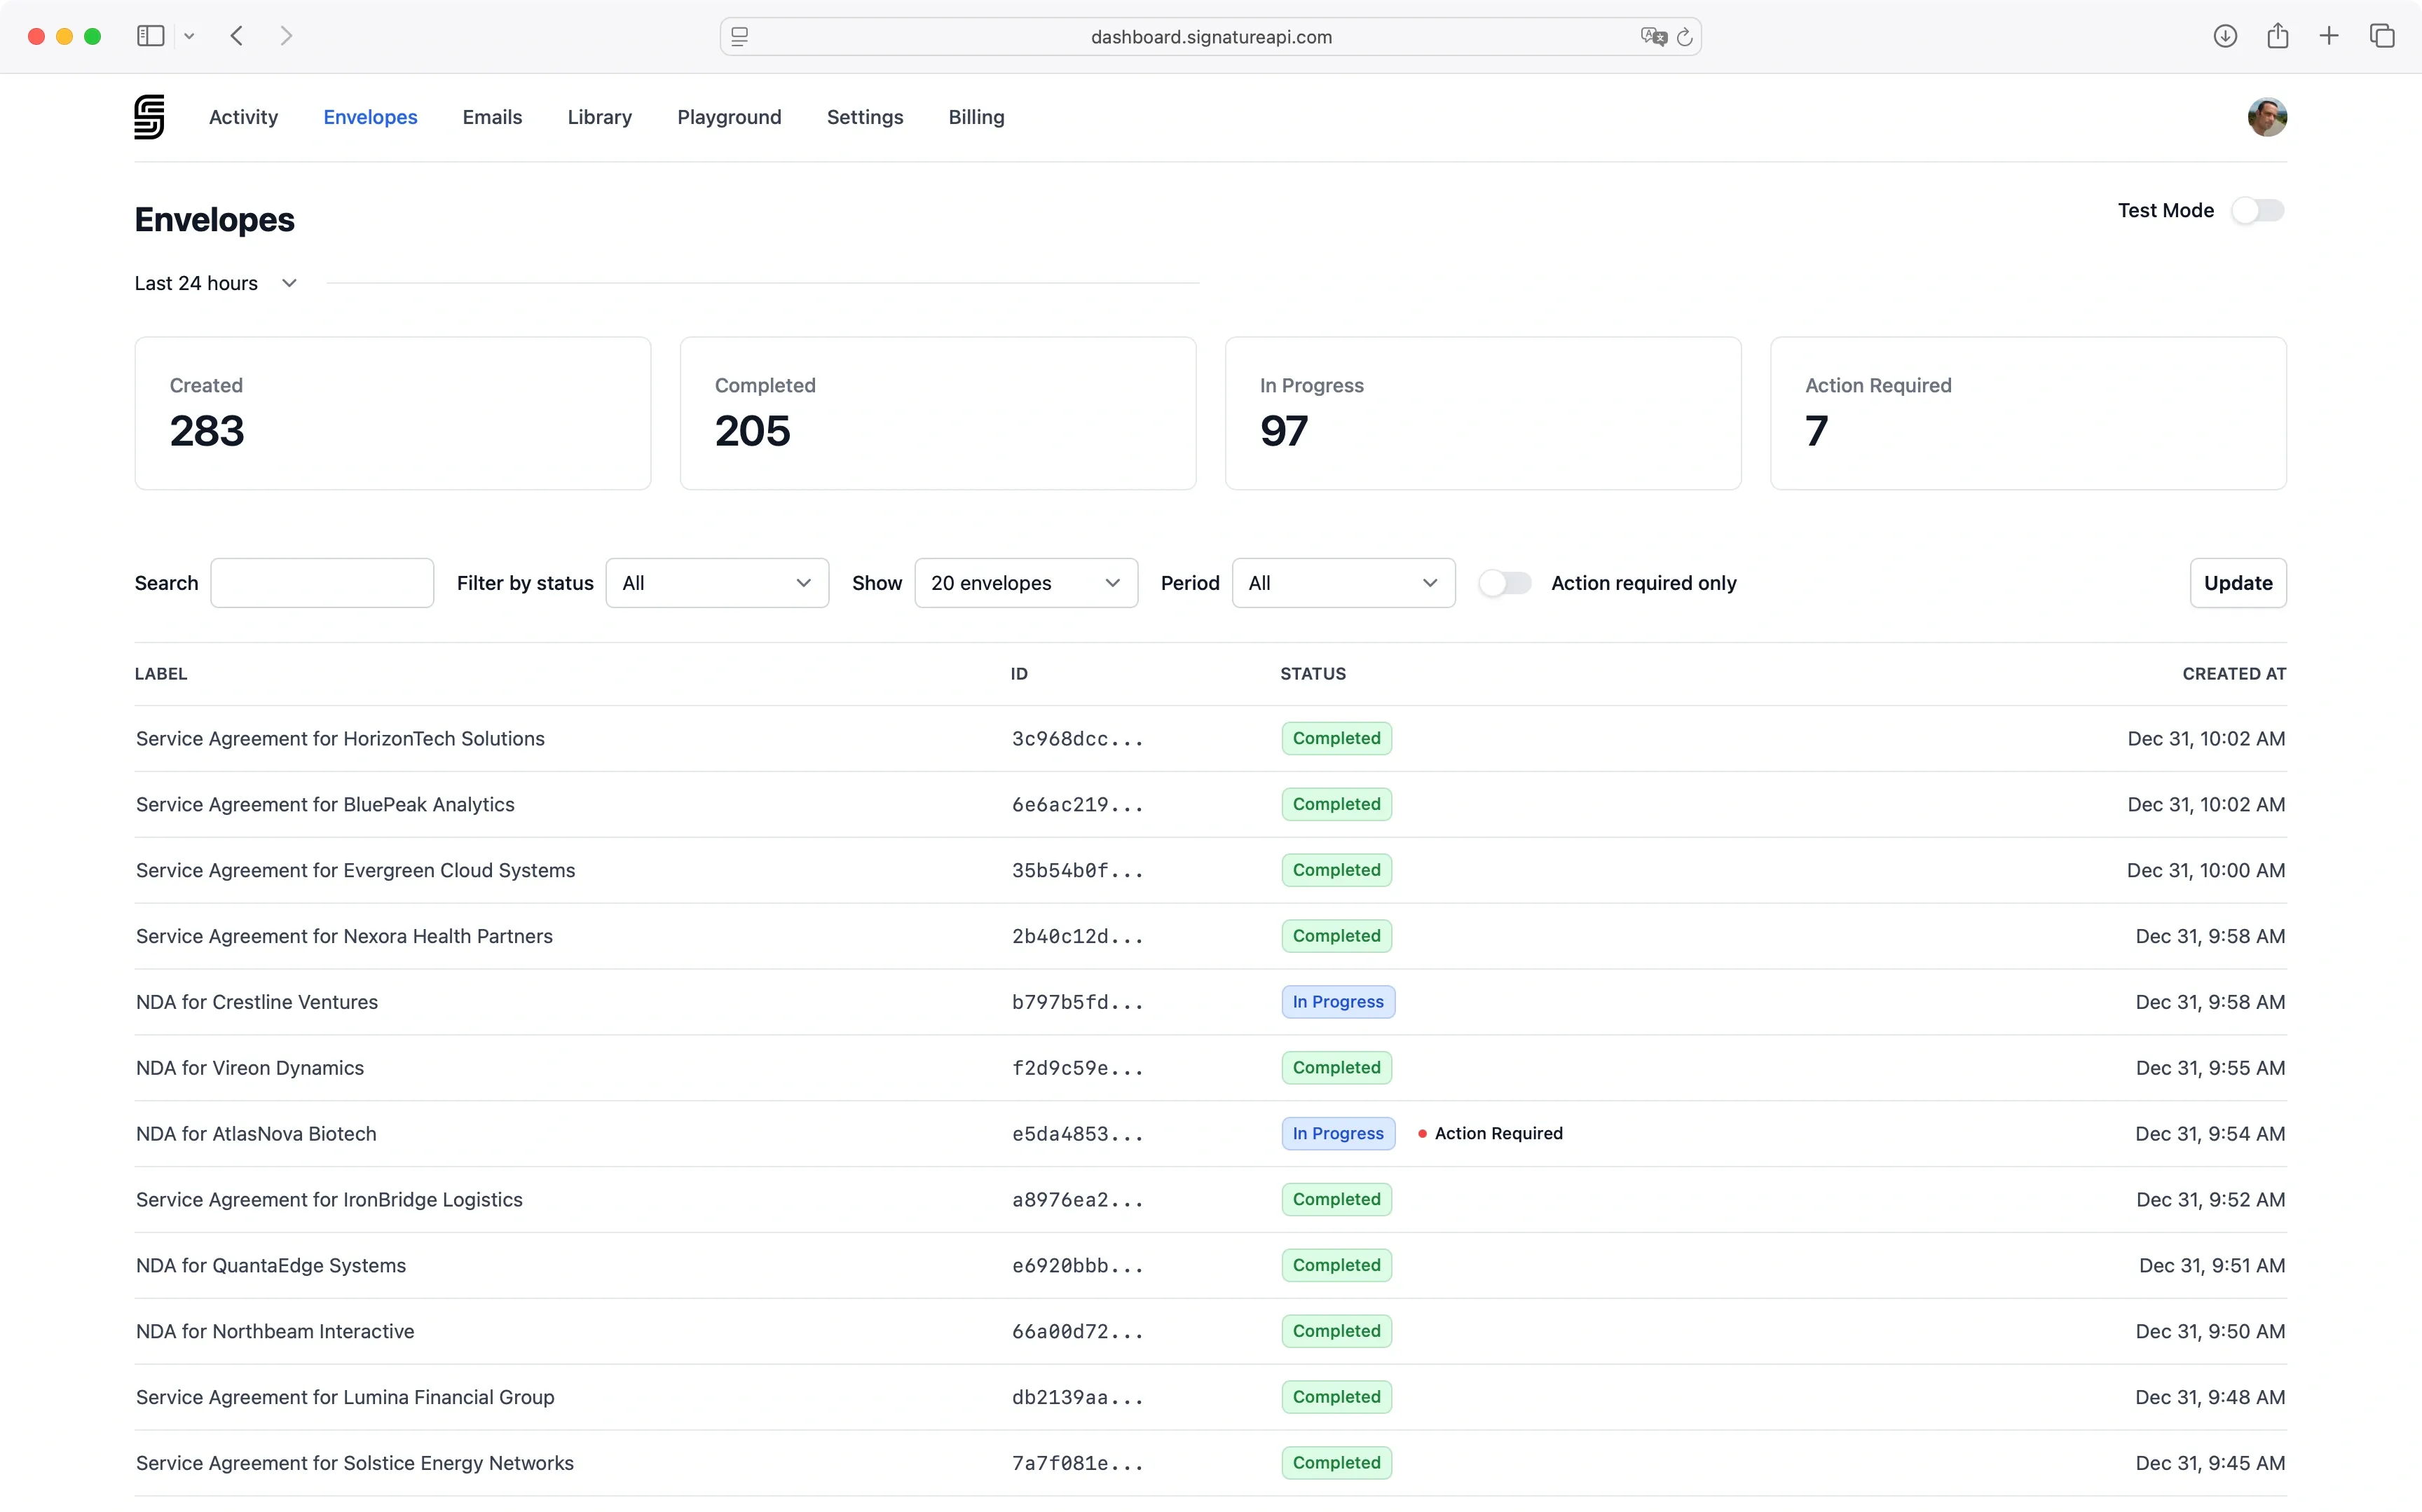This screenshot has width=2422, height=1512.
Task: Toggle Action required only switch
Action: (1505, 583)
